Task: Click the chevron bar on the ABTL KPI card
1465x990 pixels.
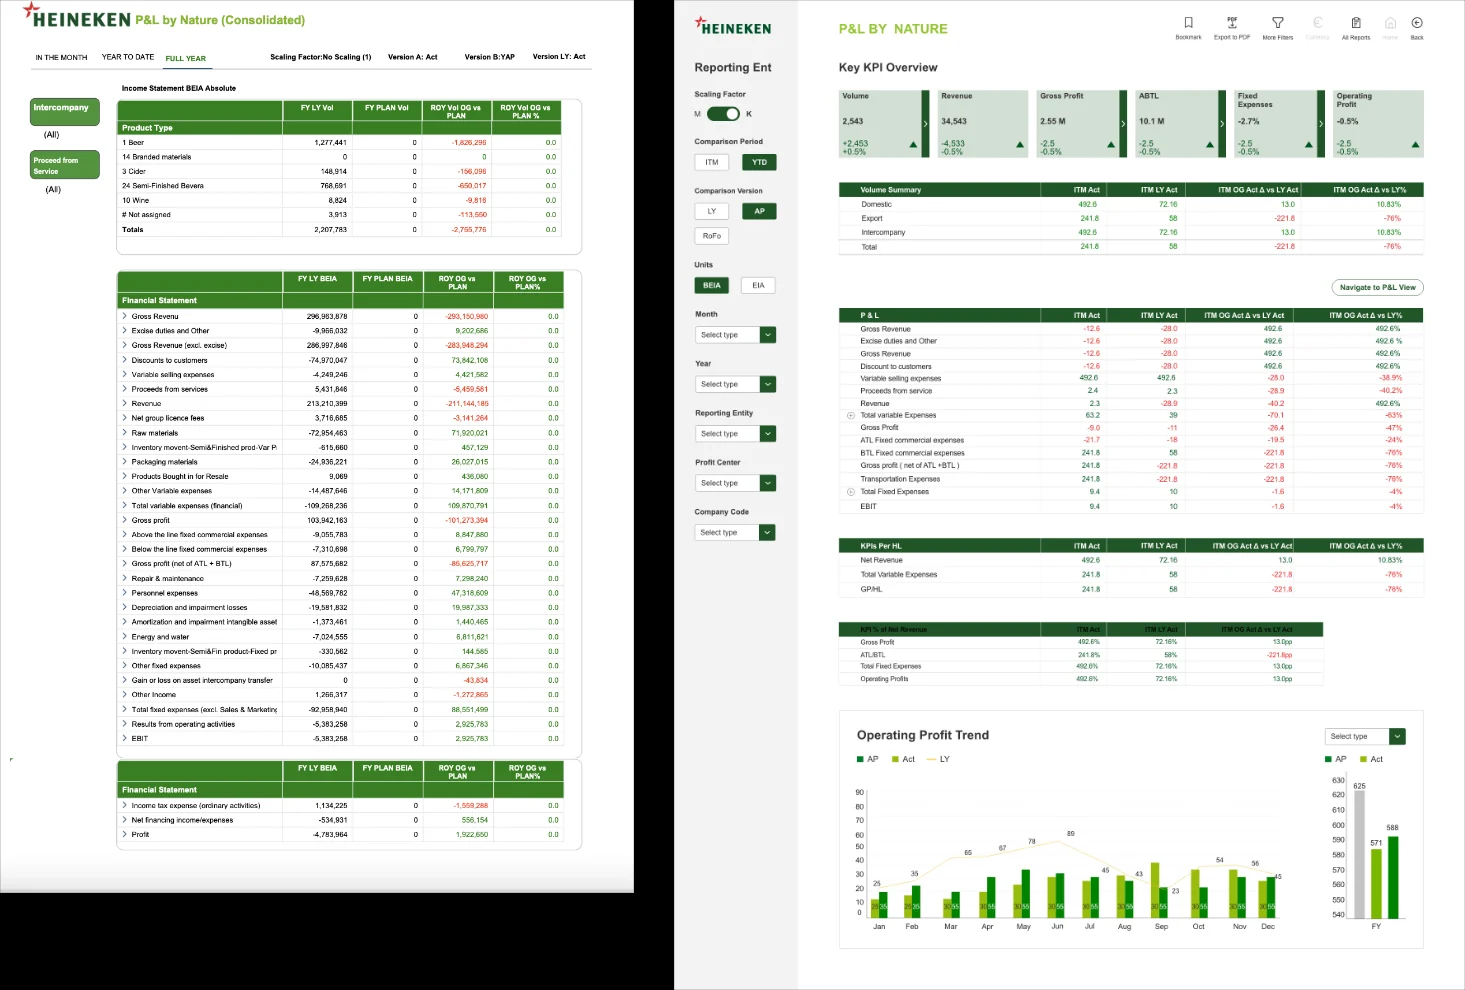Action: 1222,124
